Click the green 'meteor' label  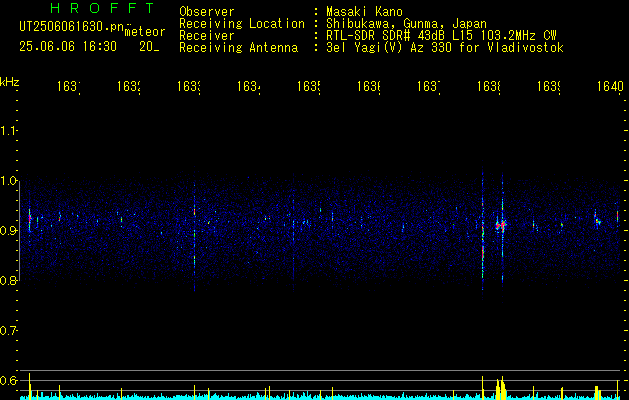[x=145, y=32]
